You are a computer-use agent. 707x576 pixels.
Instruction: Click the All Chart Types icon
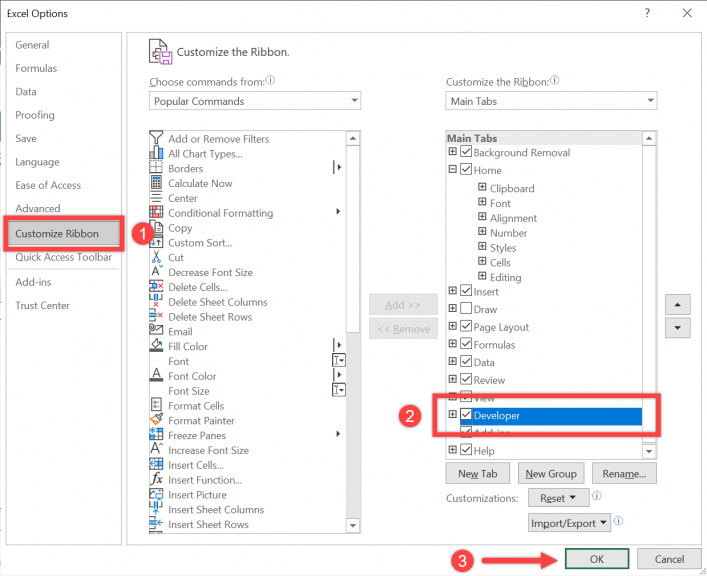tap(156, 153)
